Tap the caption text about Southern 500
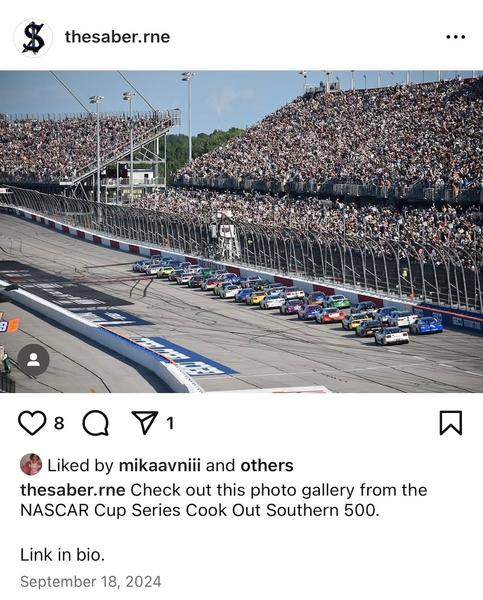This screenshot has height=600, width=483. tap(224, 500)
